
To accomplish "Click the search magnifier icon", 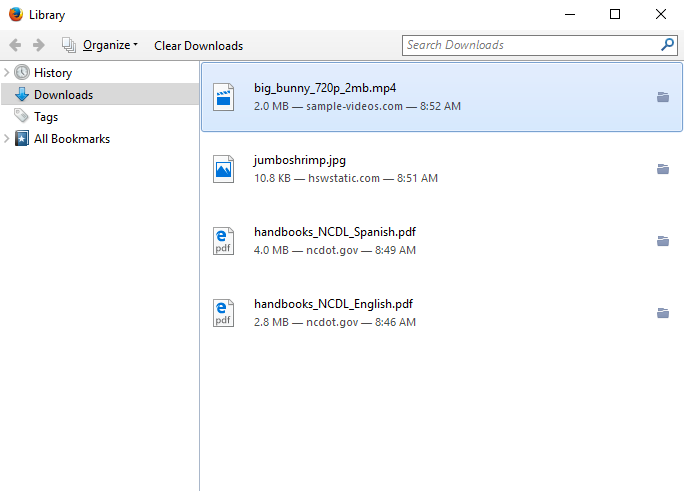I will click(x=667, y=45).
